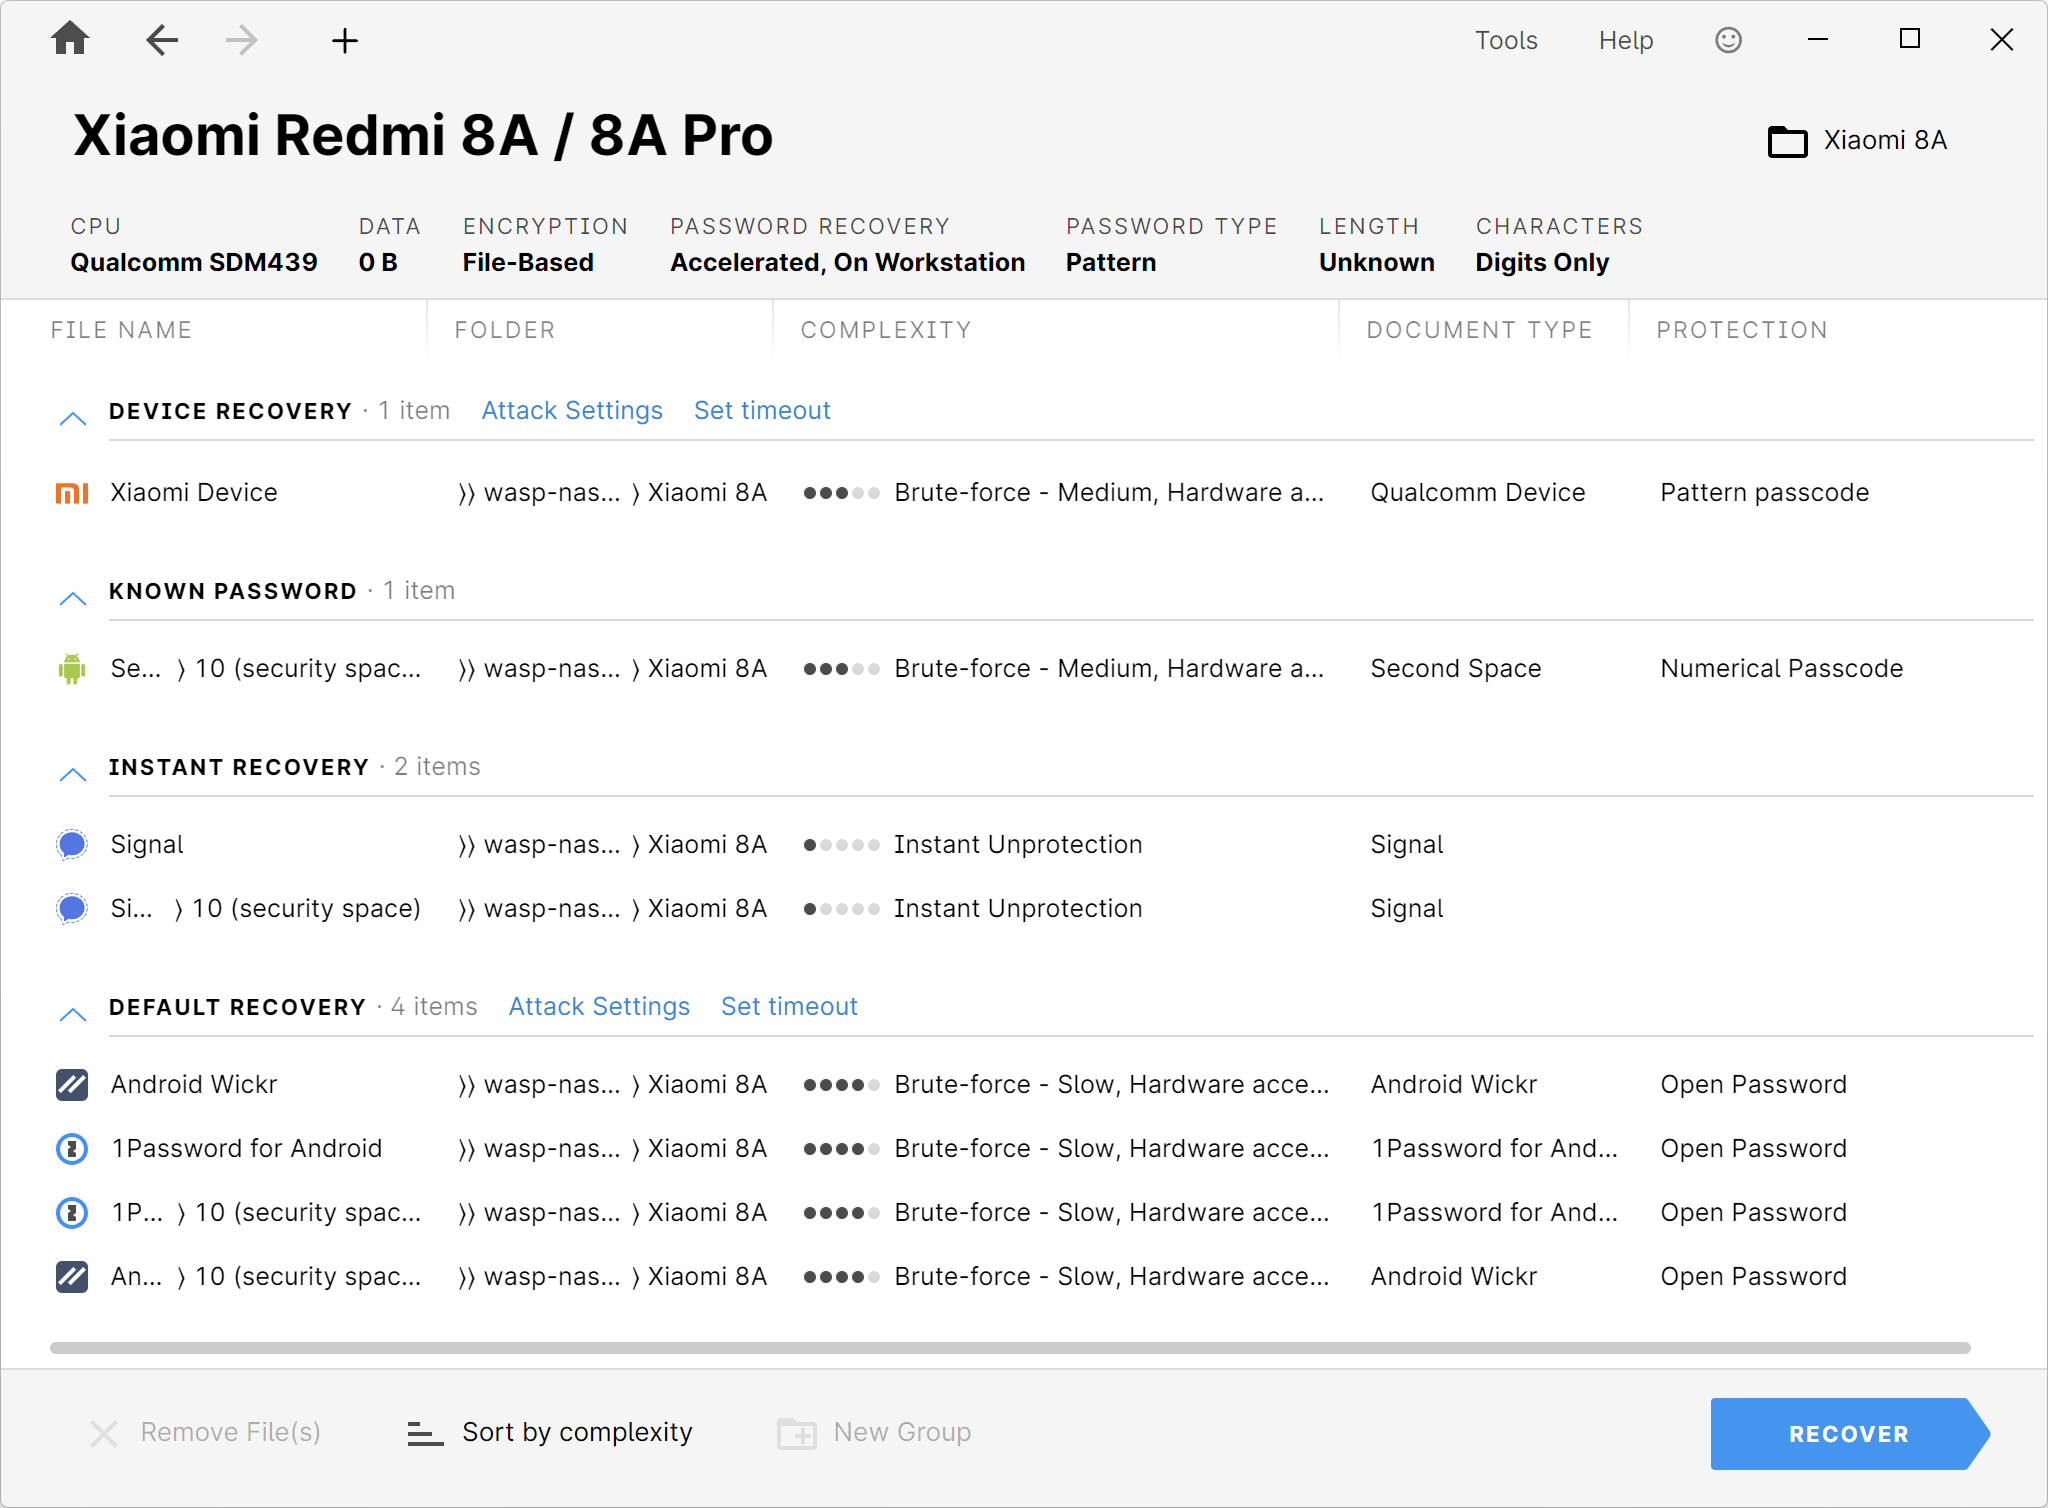Viewport: 2048px width, 1508px height.
Task: Sort by the COMPLEXITY column header
Action: 886,330
